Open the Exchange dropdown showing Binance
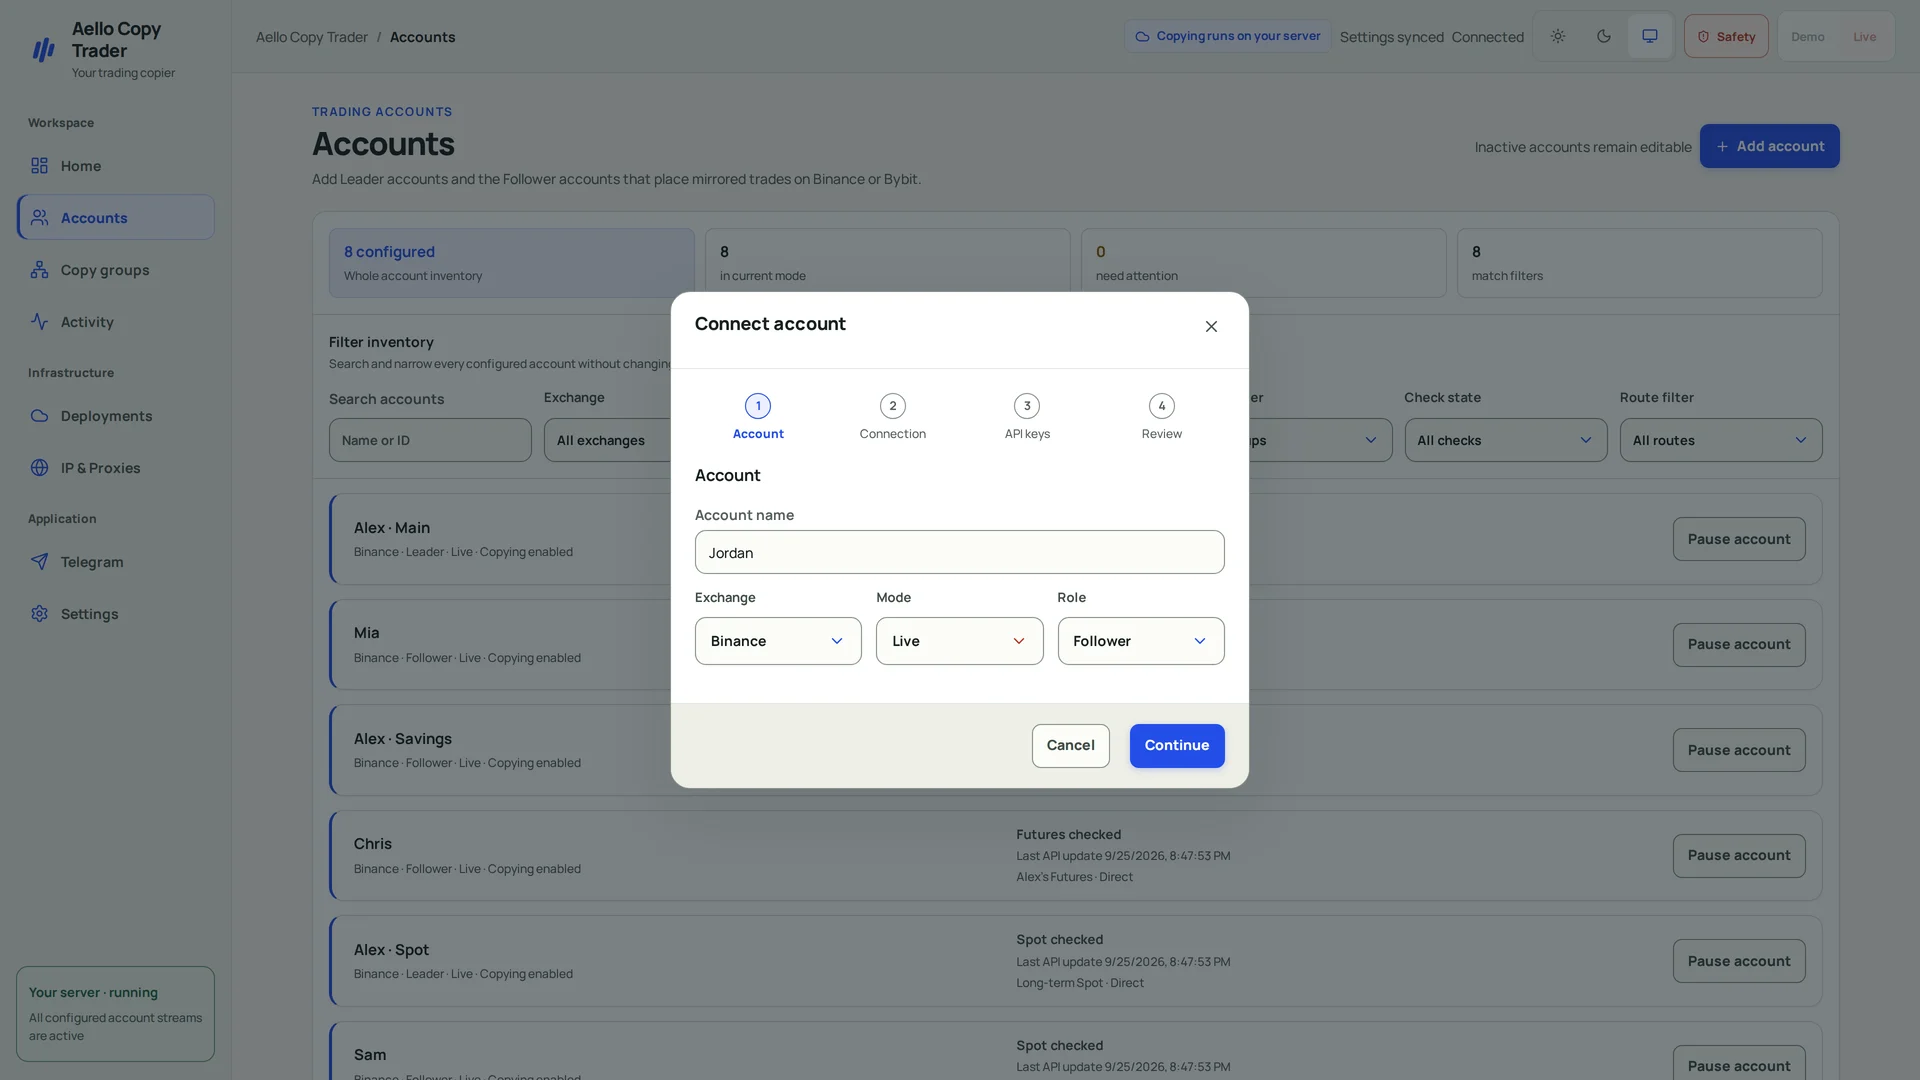 pos(778,641)
